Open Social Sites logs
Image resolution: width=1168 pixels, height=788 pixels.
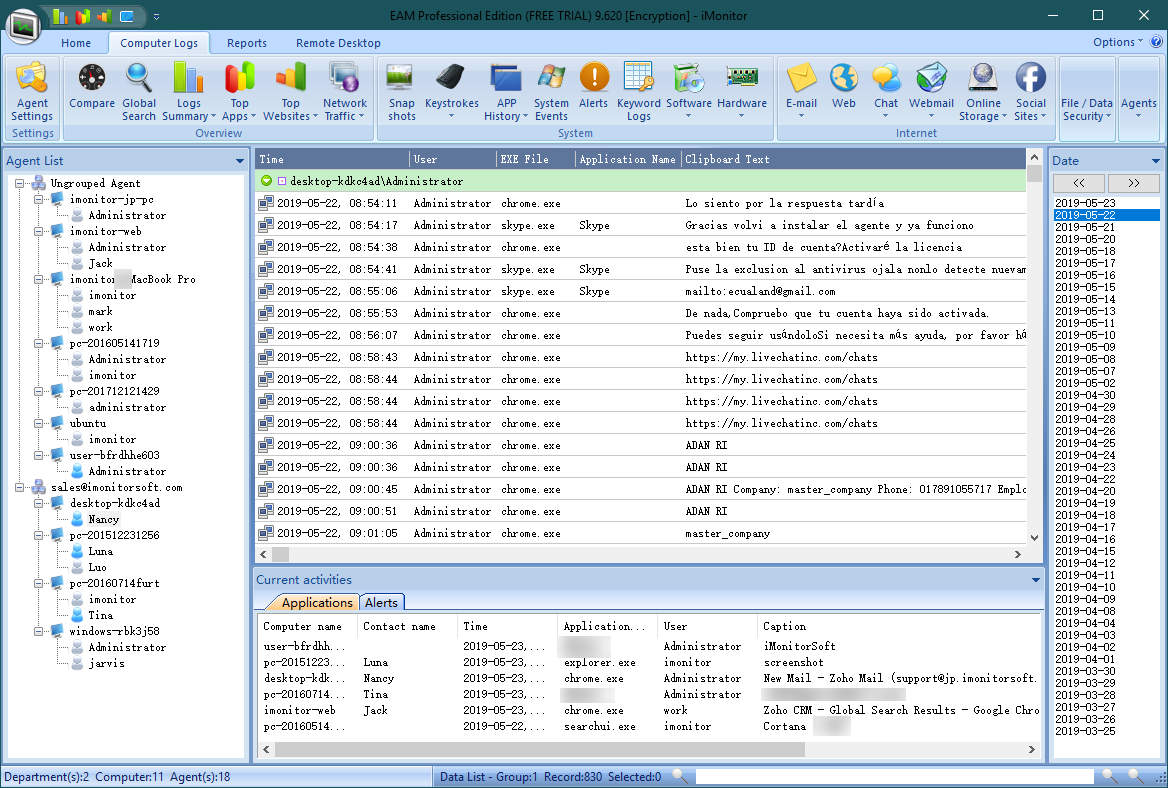point(1030,92)
